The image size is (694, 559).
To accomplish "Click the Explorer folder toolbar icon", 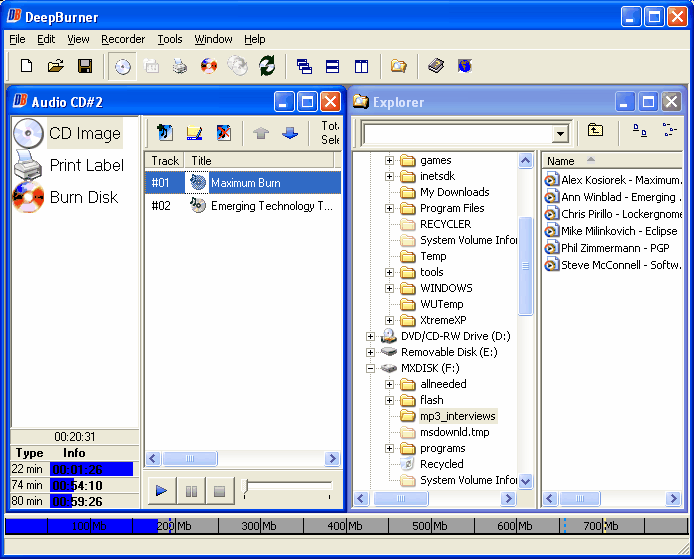I will (x=398, y=66).
